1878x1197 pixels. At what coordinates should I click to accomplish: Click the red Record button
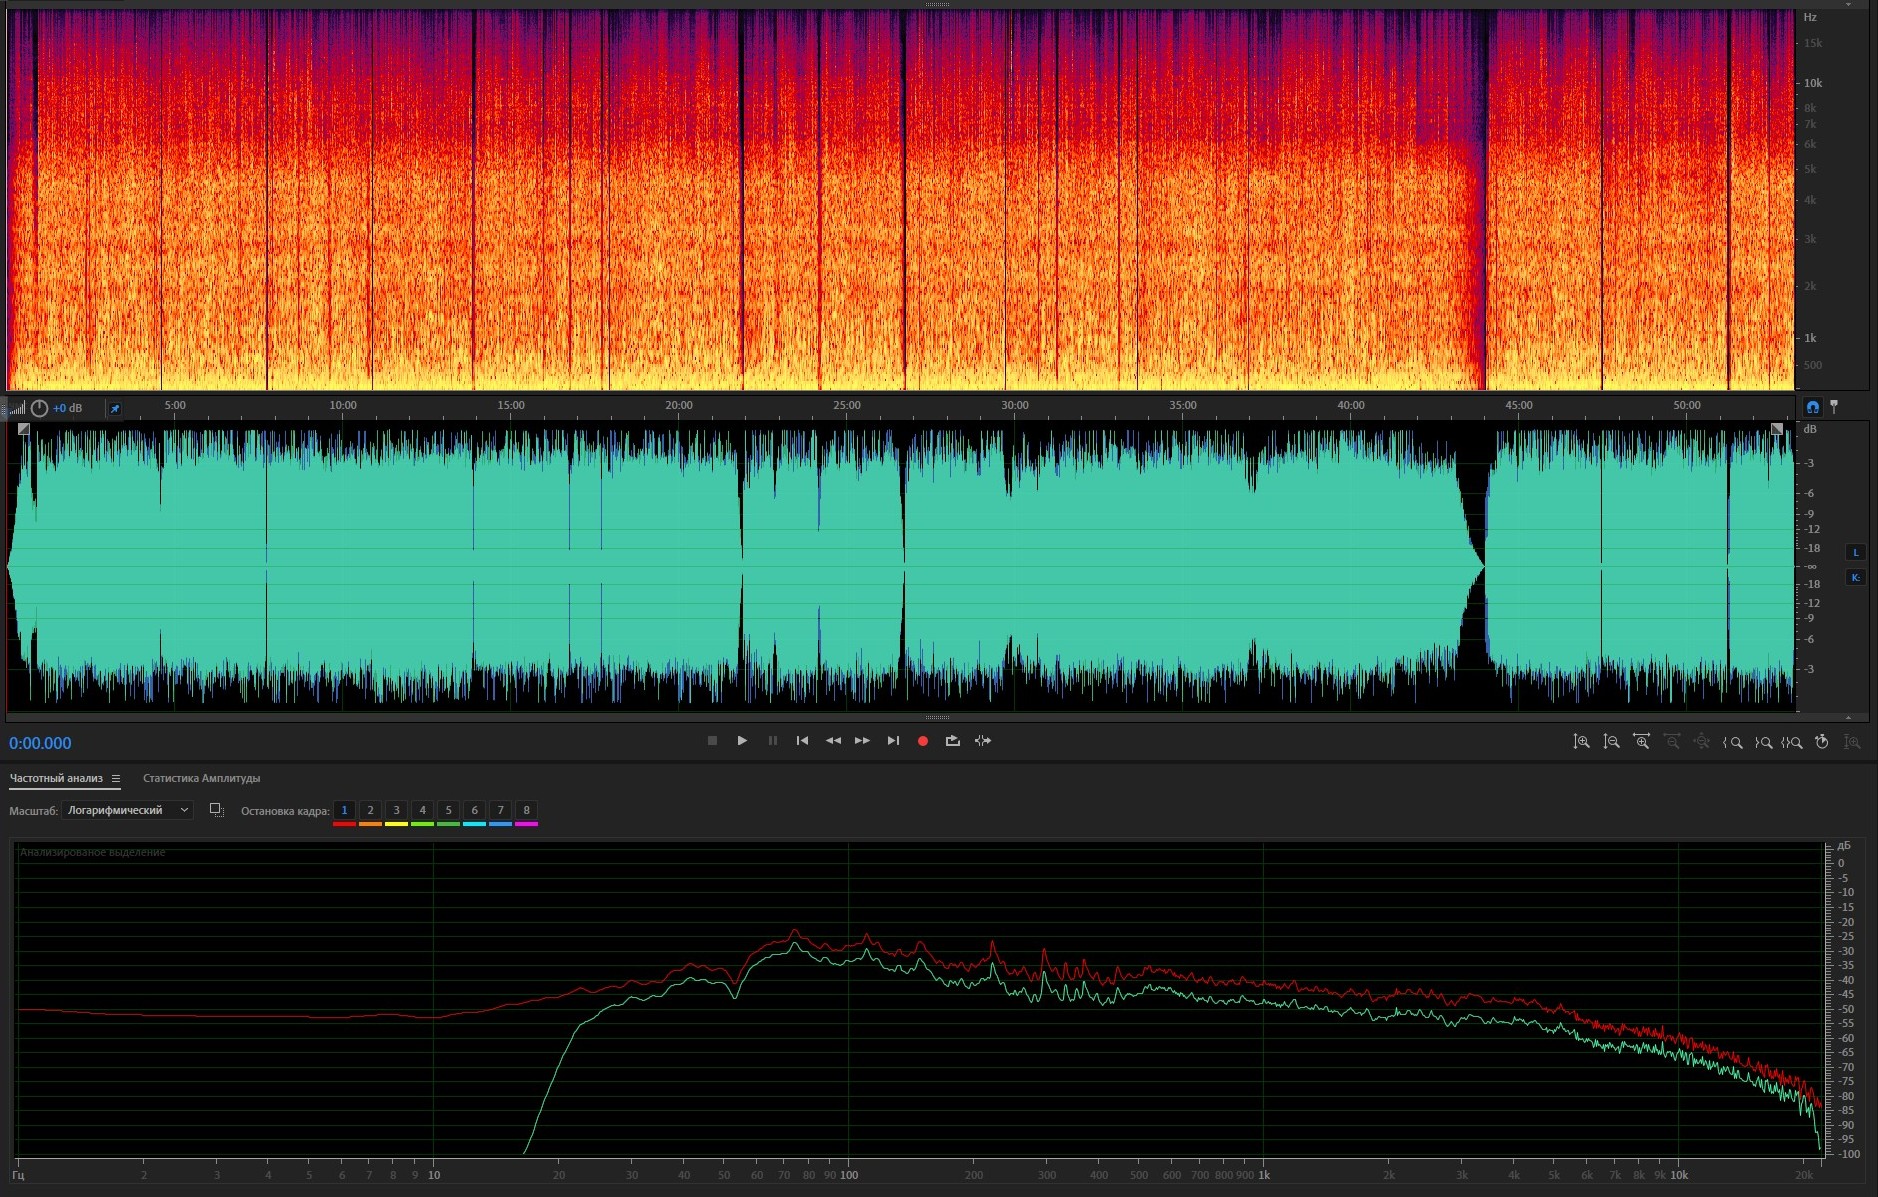pos(923,741)
